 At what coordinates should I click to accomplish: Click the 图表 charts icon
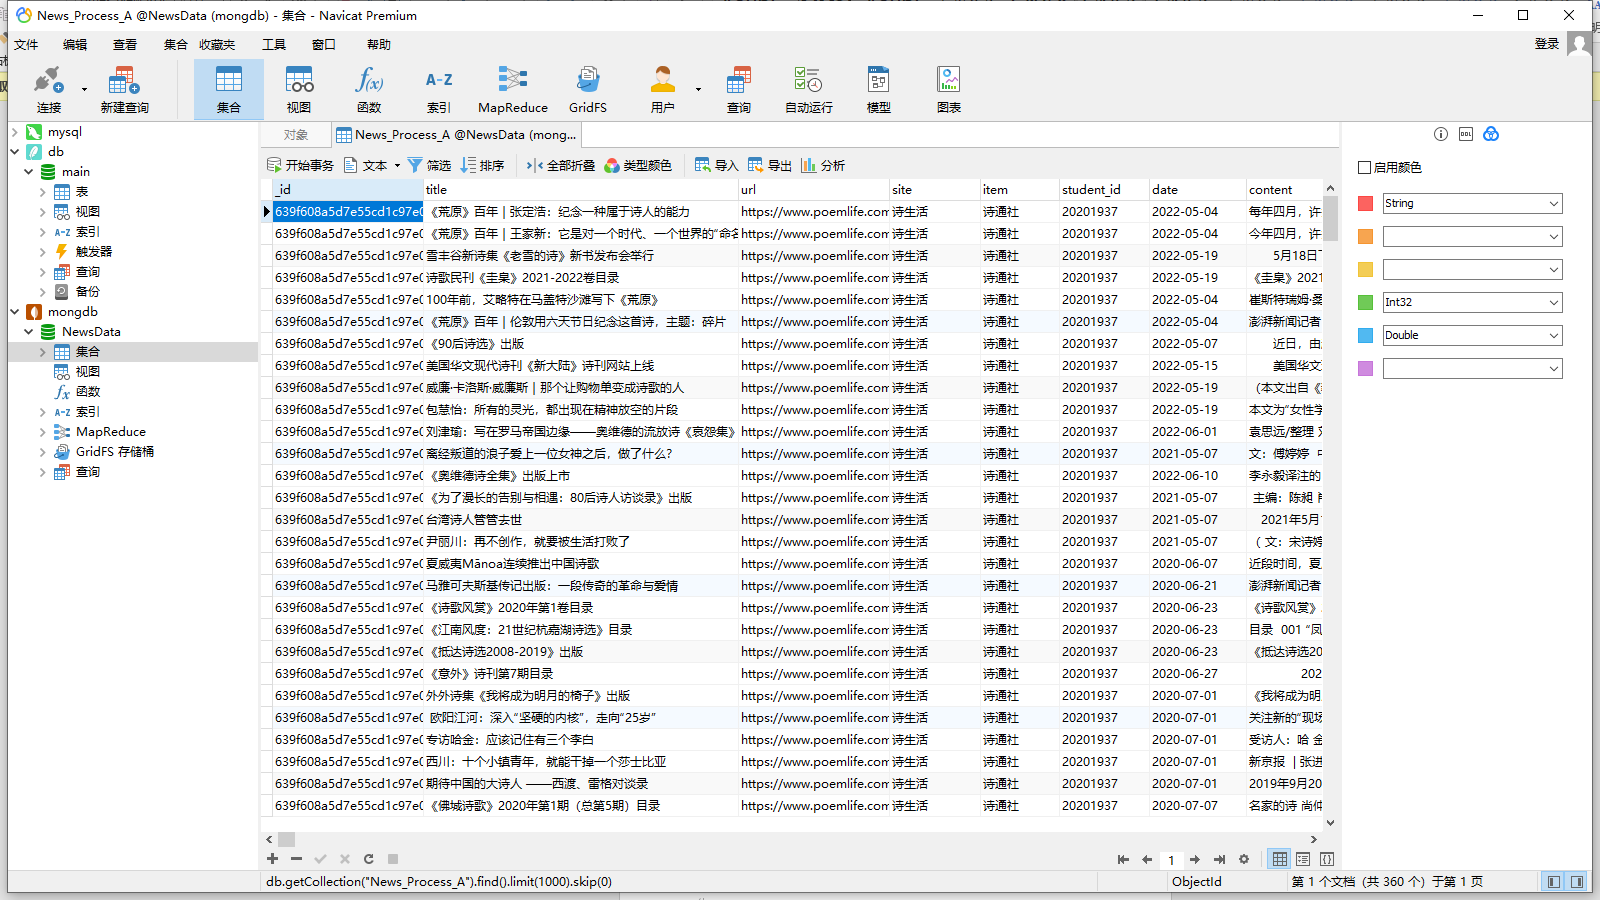pos(949,90)
